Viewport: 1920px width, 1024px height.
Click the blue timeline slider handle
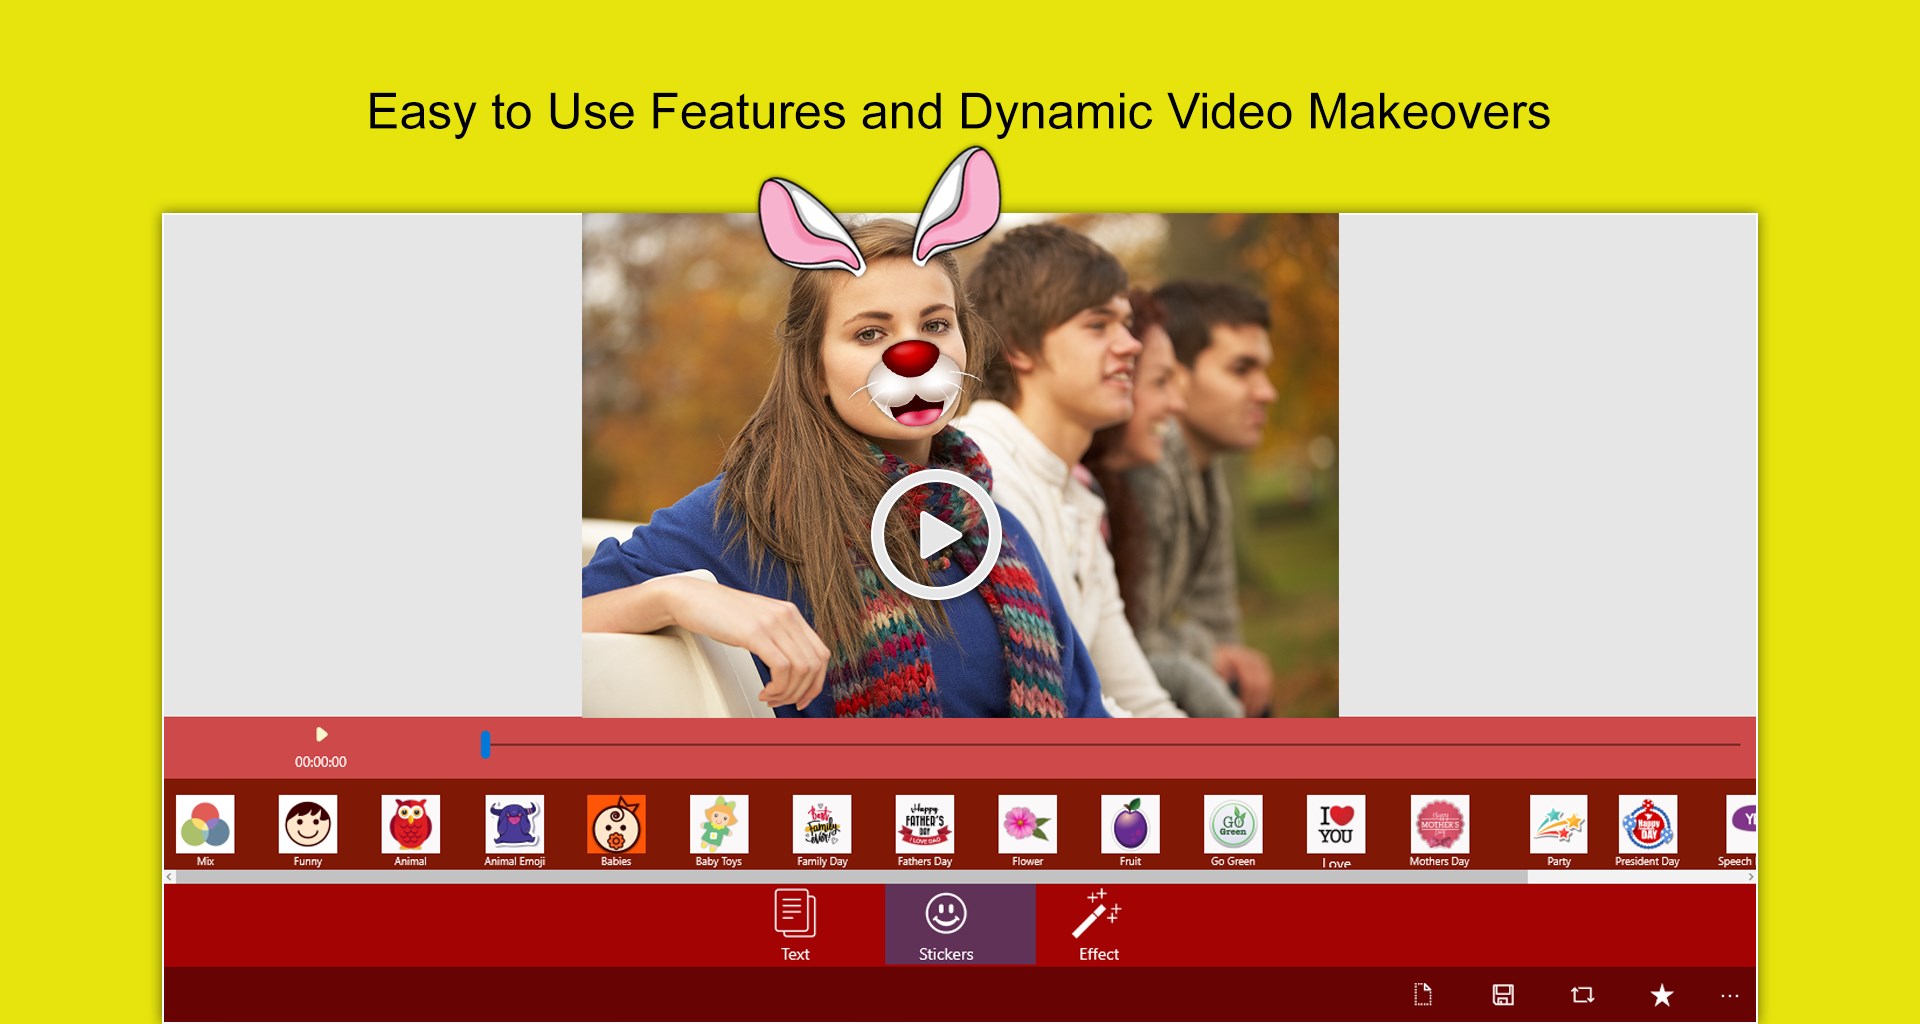click(485, 744)
